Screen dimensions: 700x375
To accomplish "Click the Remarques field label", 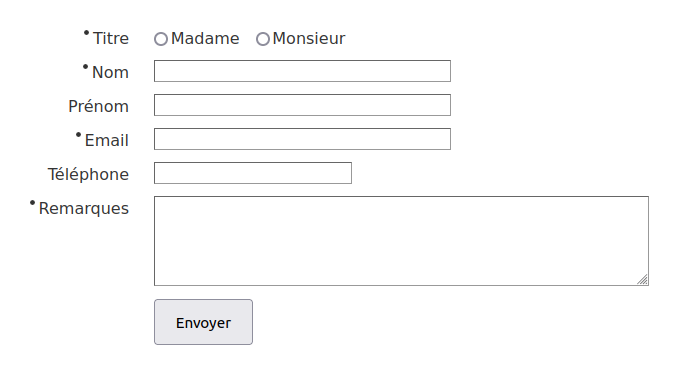I will (83, 208).
